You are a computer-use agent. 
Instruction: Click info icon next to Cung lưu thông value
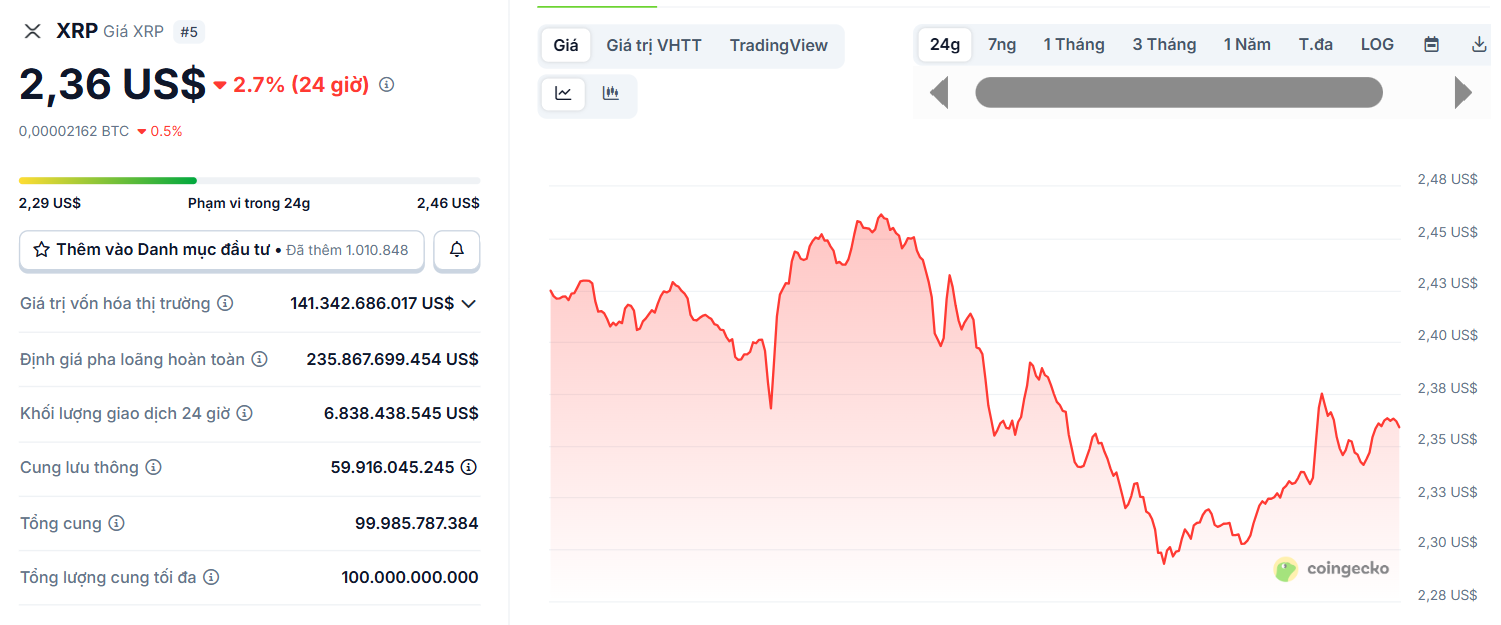(468, 467)
